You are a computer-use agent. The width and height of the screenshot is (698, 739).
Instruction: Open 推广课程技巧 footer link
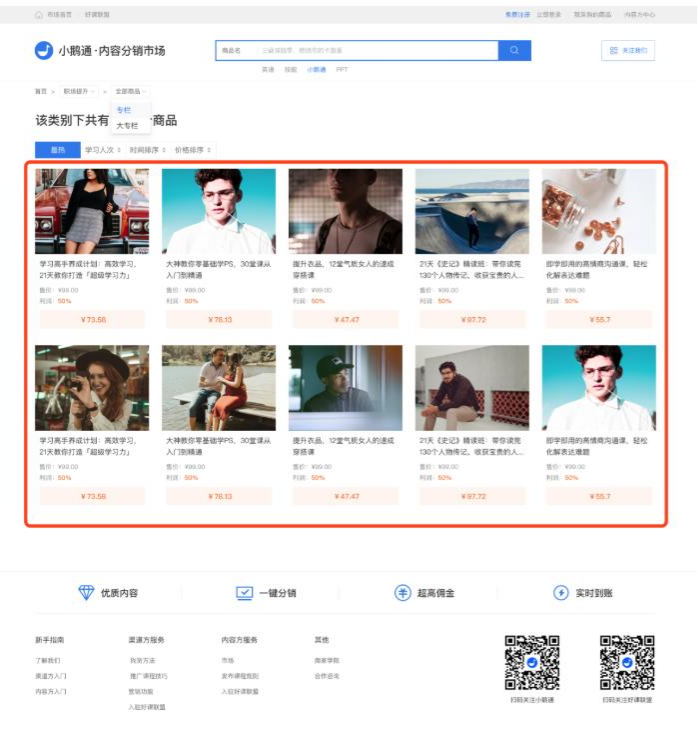pos(148,676)
